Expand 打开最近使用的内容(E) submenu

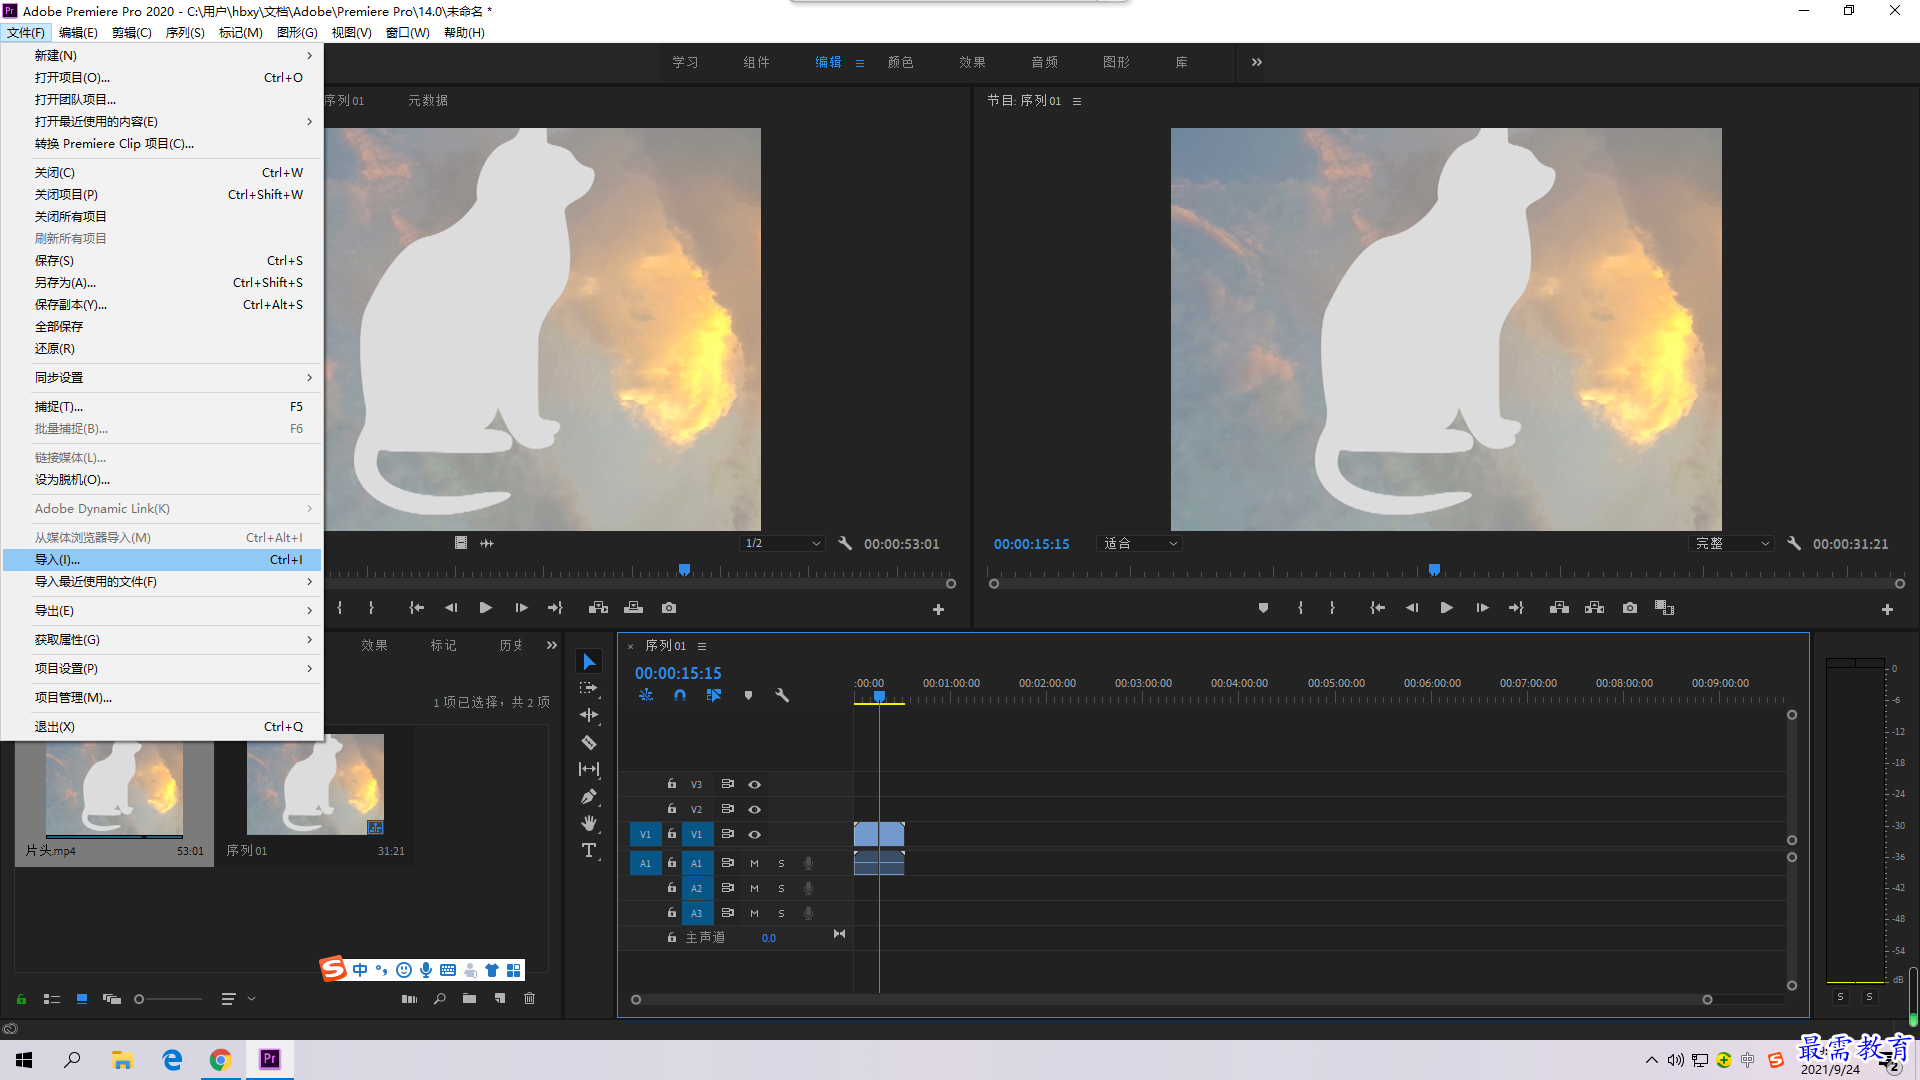click(162, 122)
